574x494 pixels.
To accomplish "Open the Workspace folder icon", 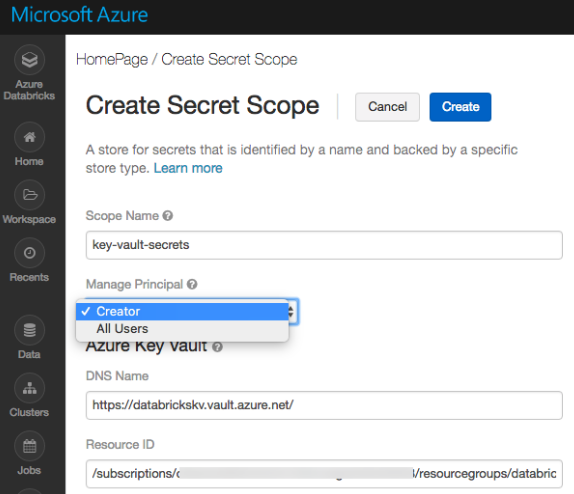I will [29, 195].
